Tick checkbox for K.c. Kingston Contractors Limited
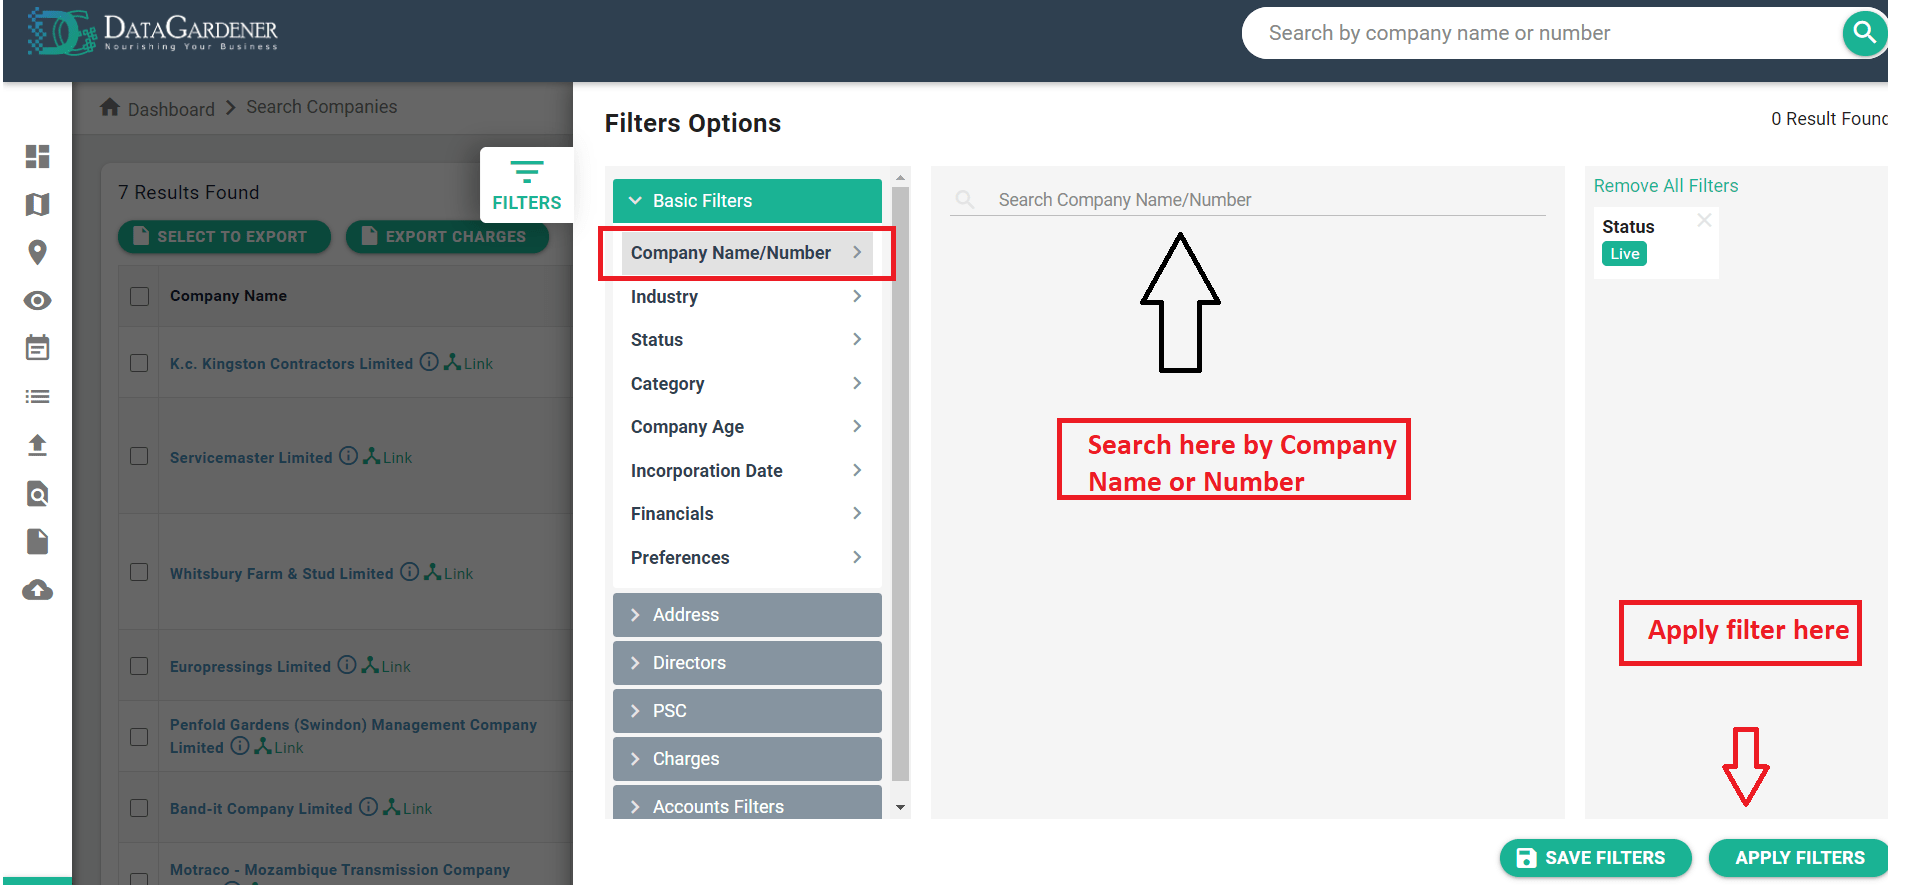The image size is (1920, 885). point(139,363)
